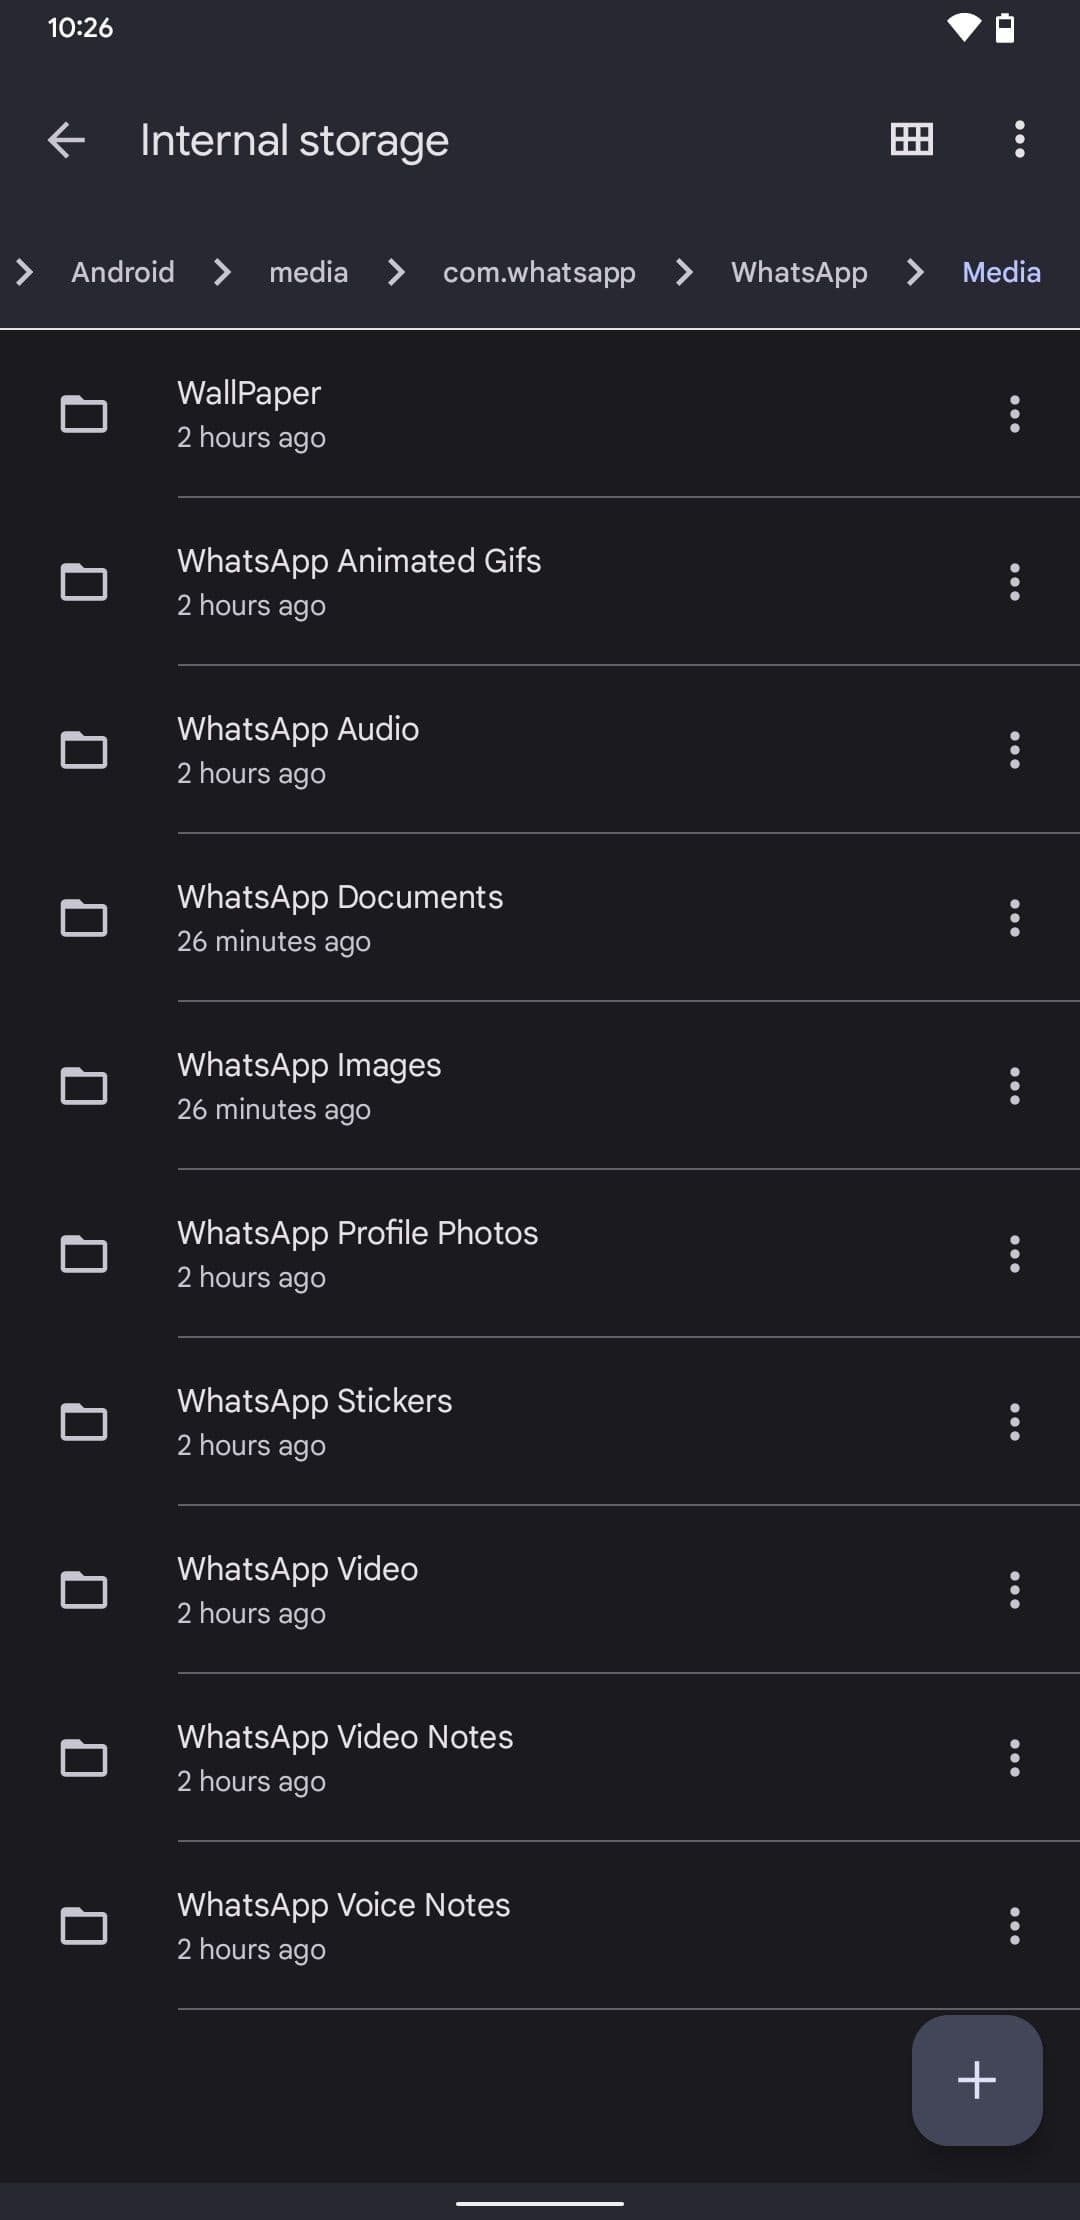Show options for WhatsApp Voice Notes
This screenshot has height=2220, width=1080.
[x=1014, y=1926]
